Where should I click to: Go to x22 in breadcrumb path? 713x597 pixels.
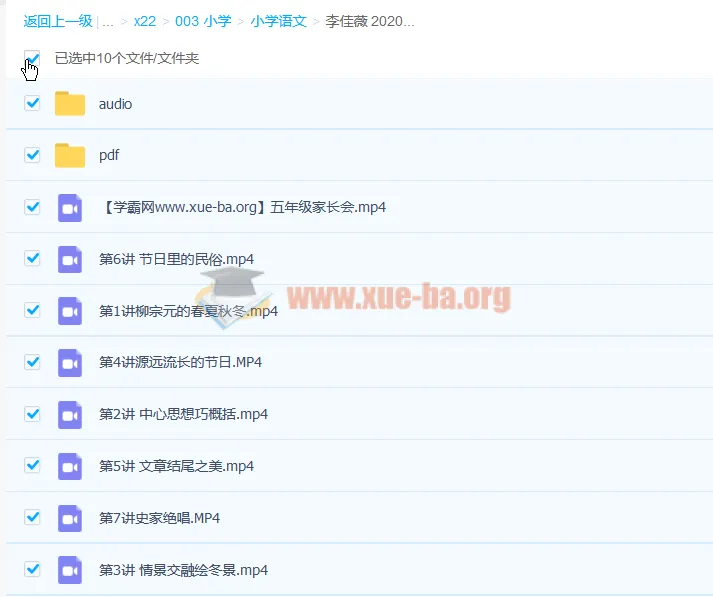(145, 21)
